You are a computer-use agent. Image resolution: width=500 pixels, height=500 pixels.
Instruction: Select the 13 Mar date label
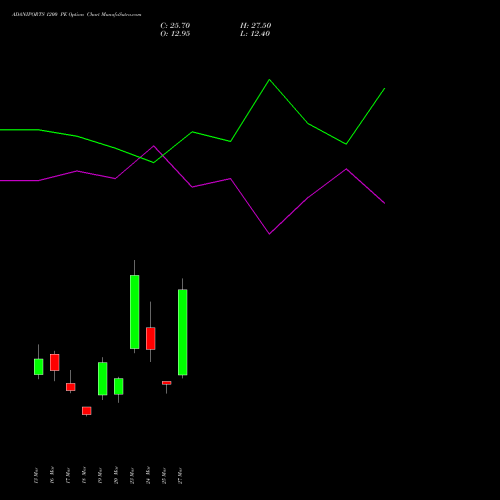tap(36, 476)
